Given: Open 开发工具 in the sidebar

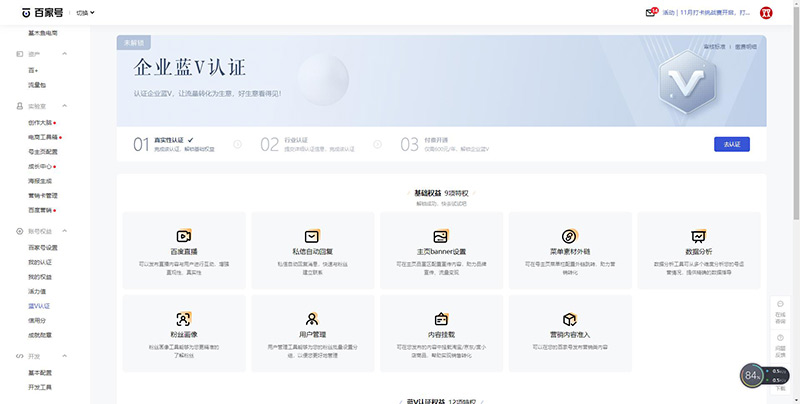Looking at the screenshot, I should pos(40,387).
